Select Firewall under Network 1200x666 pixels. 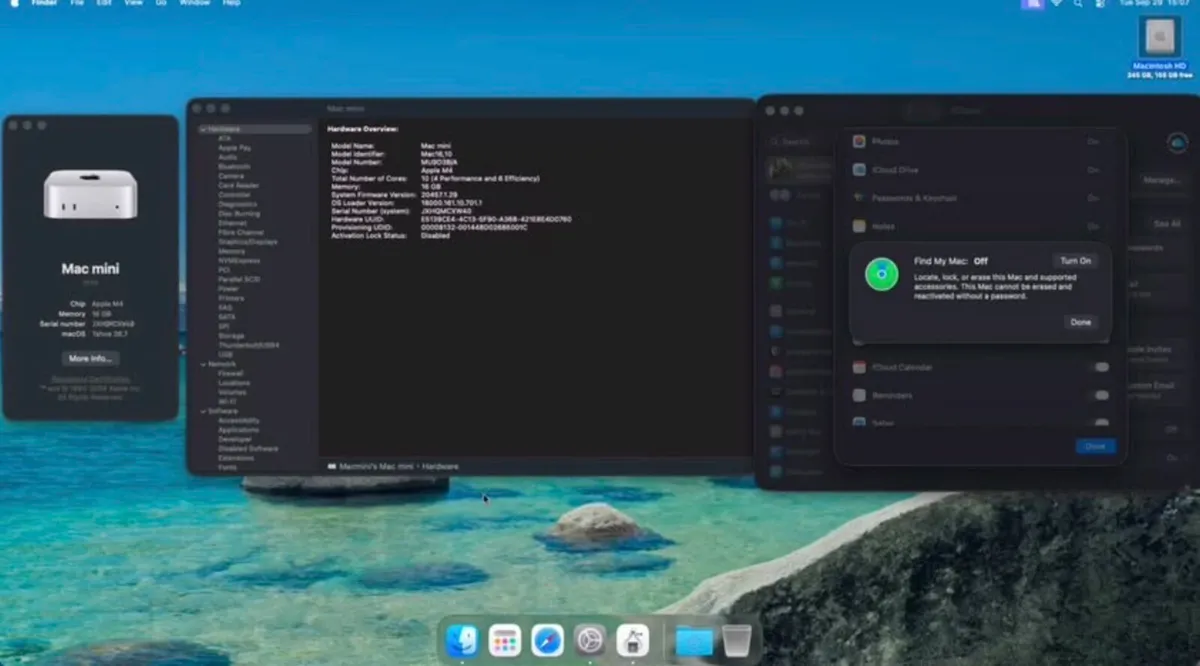[x=232, y=373]
